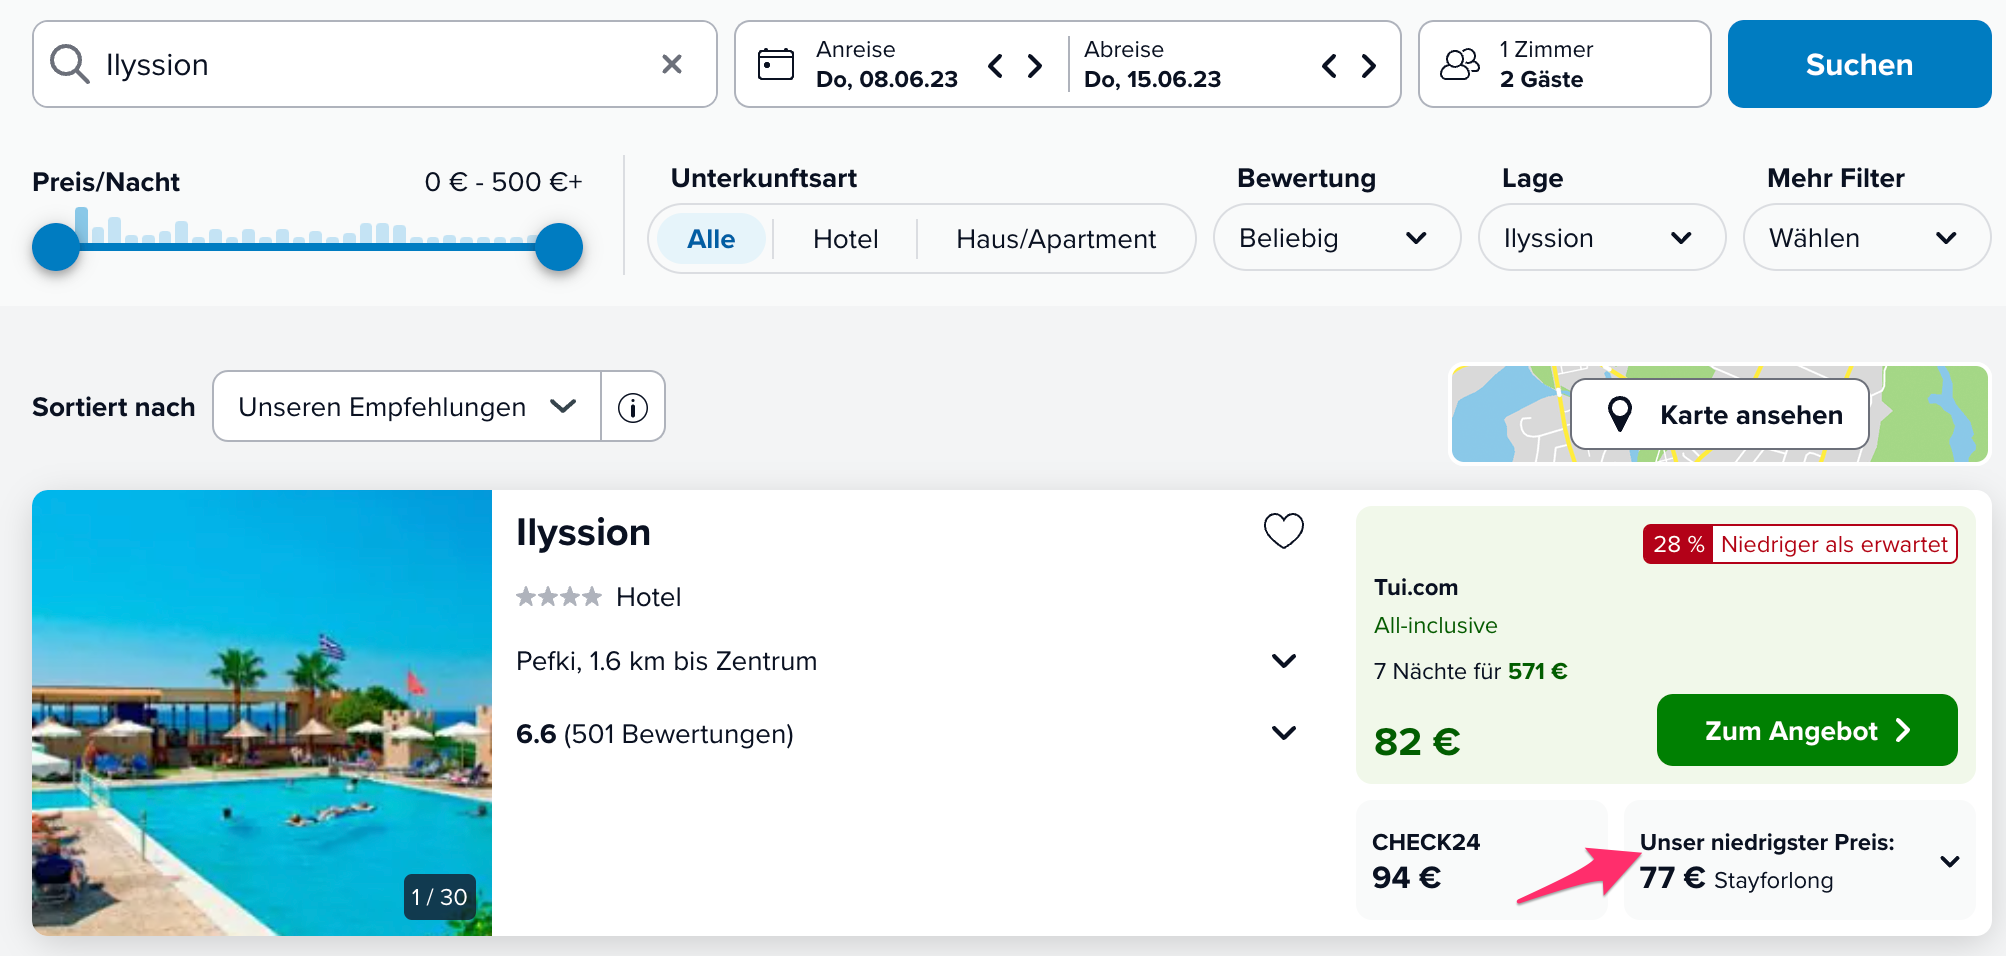This screenshot has height=956, width=2006.
Task: Select the Alle accommodation type
Action: 711,239
